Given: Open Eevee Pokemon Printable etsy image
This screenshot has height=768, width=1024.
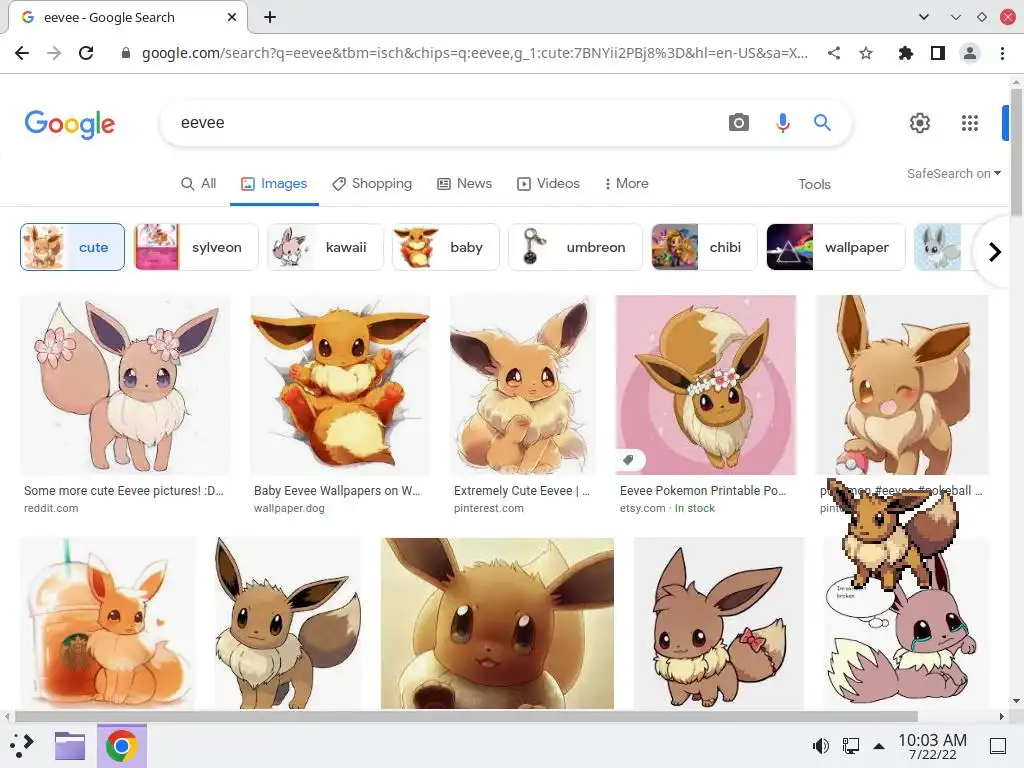Looking at the screenshot, I should click(x=706, y=385).
